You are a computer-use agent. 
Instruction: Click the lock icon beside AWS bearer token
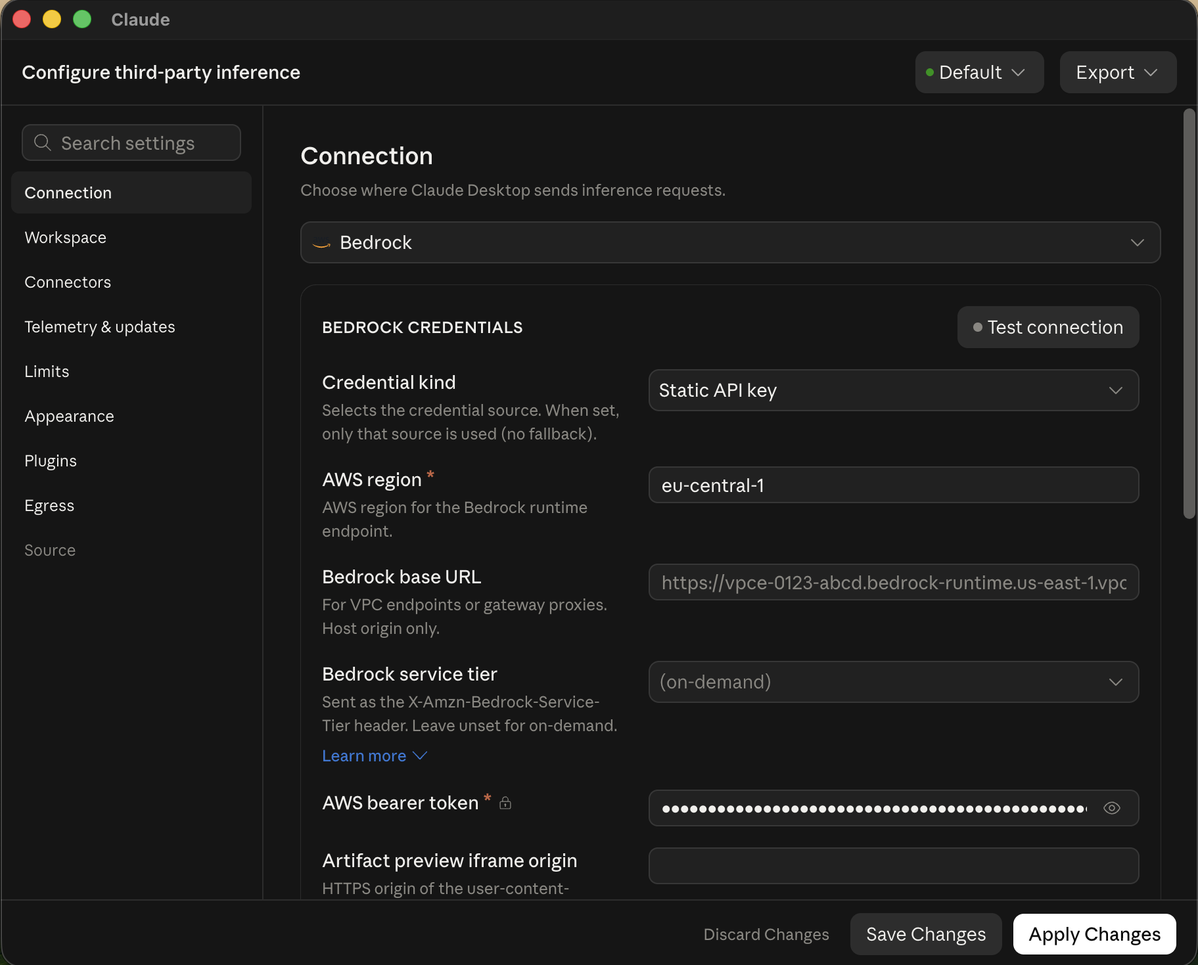(x=505, y=803)
